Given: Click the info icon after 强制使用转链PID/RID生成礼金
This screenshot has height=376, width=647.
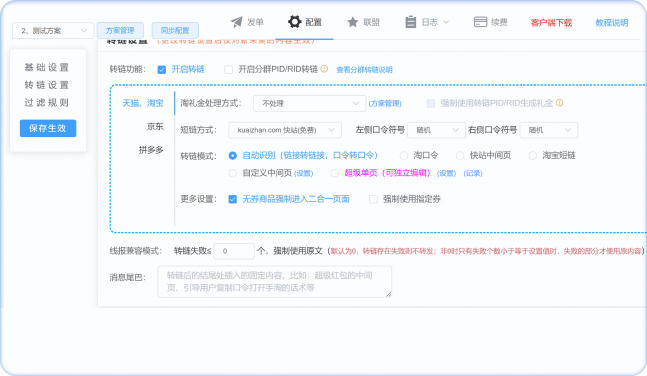Looking at the screenshot, I should click(560, 103).
